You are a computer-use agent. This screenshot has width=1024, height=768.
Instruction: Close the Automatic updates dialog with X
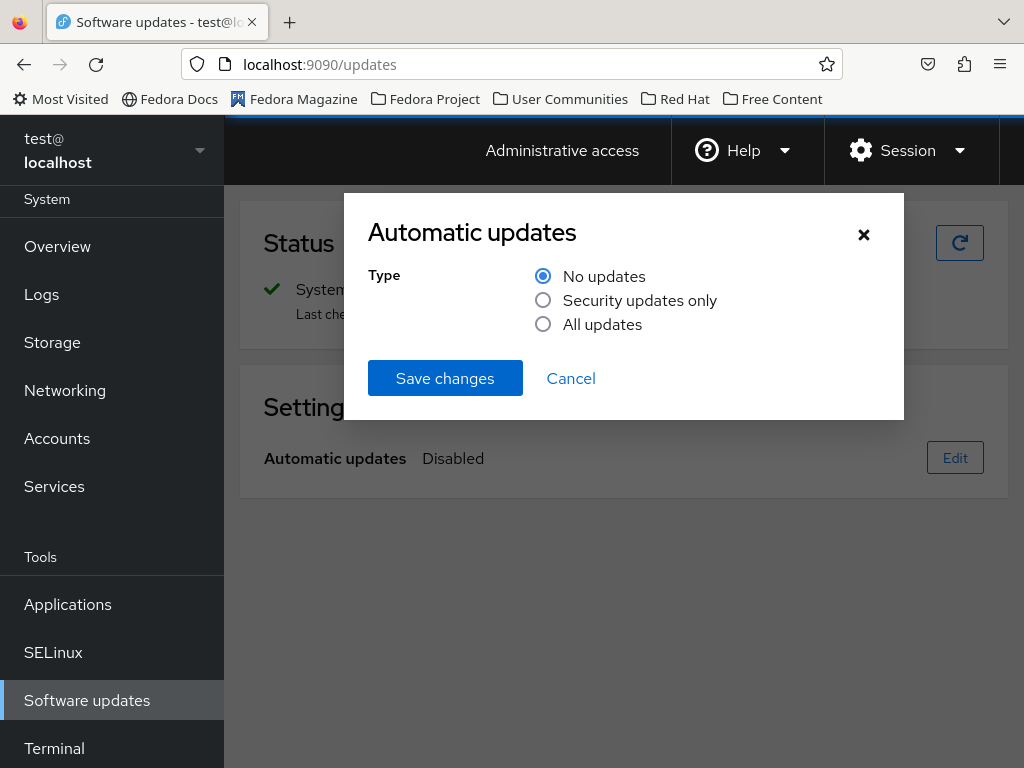863,234
